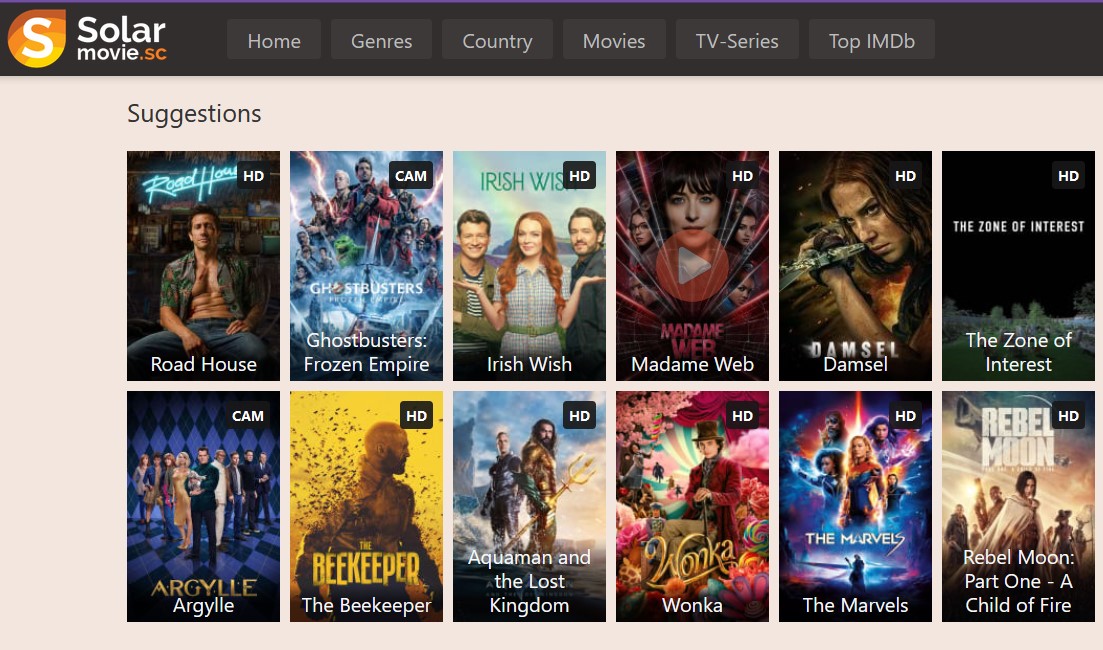Click the CAM badge on Ghostbusters
Image resolution: width=1103 pixels, height=650 pixels.
pyautogui.click(x=411, y=176)
